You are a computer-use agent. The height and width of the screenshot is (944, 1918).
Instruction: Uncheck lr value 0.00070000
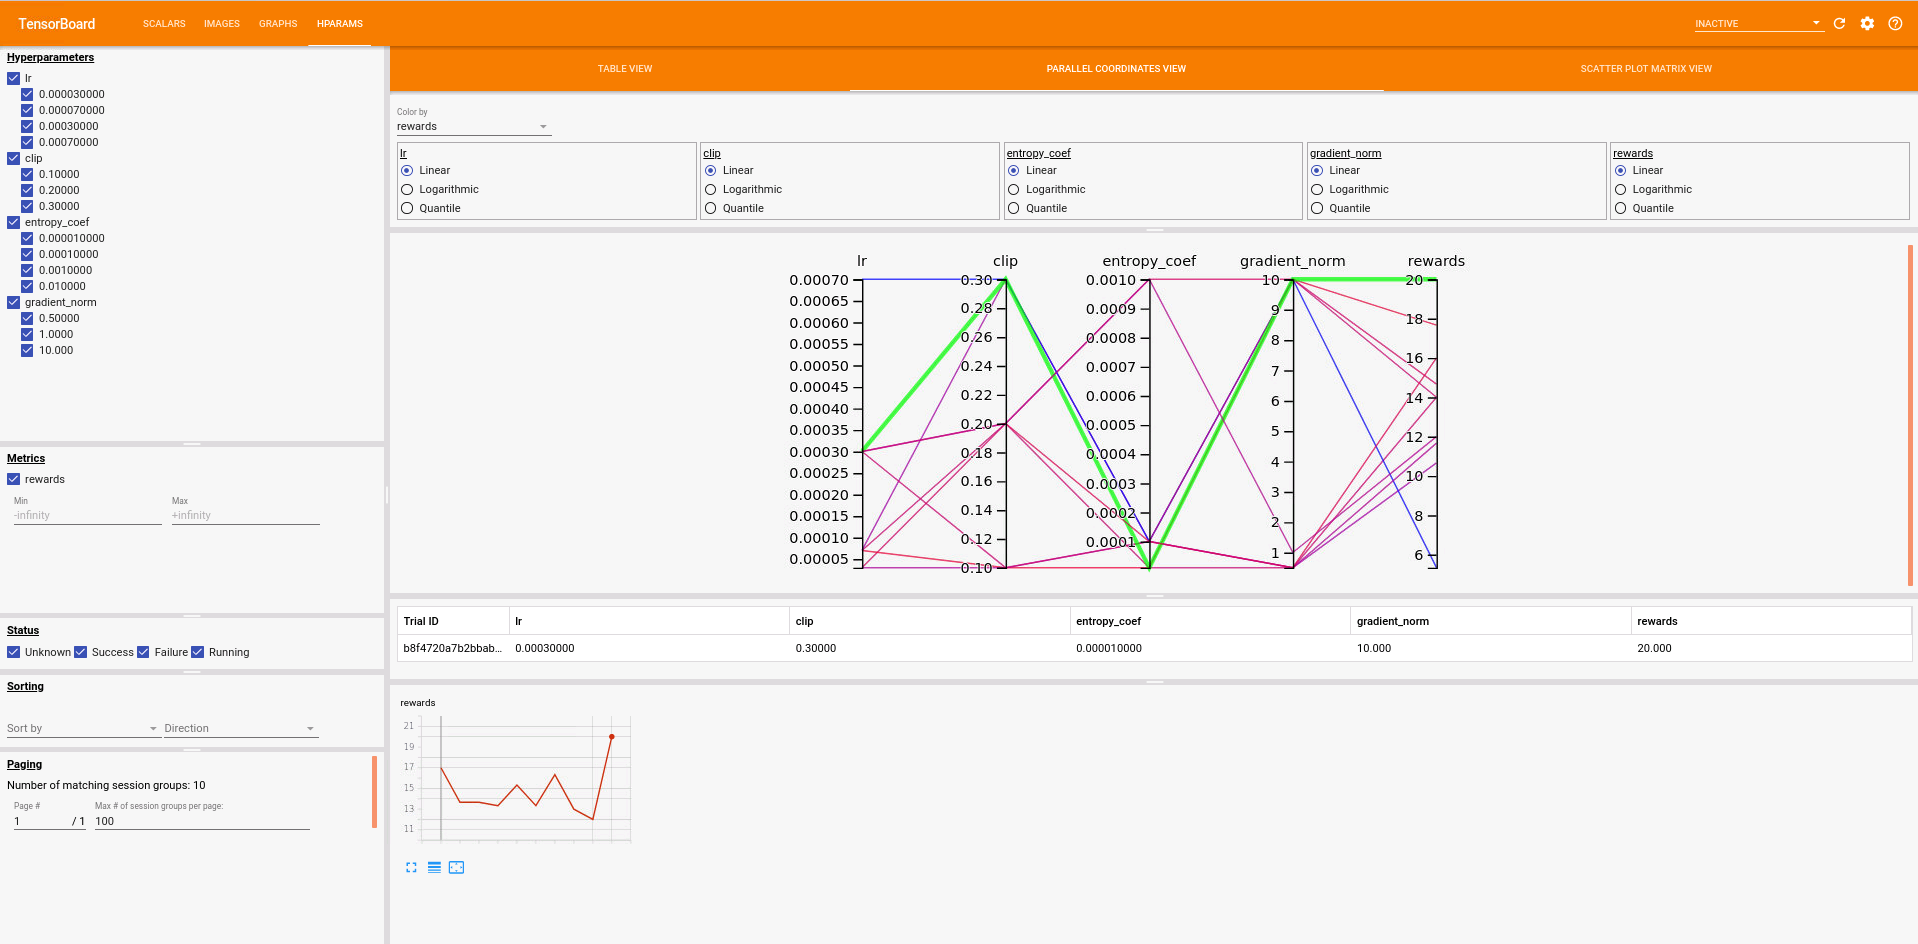coord(27,142)
